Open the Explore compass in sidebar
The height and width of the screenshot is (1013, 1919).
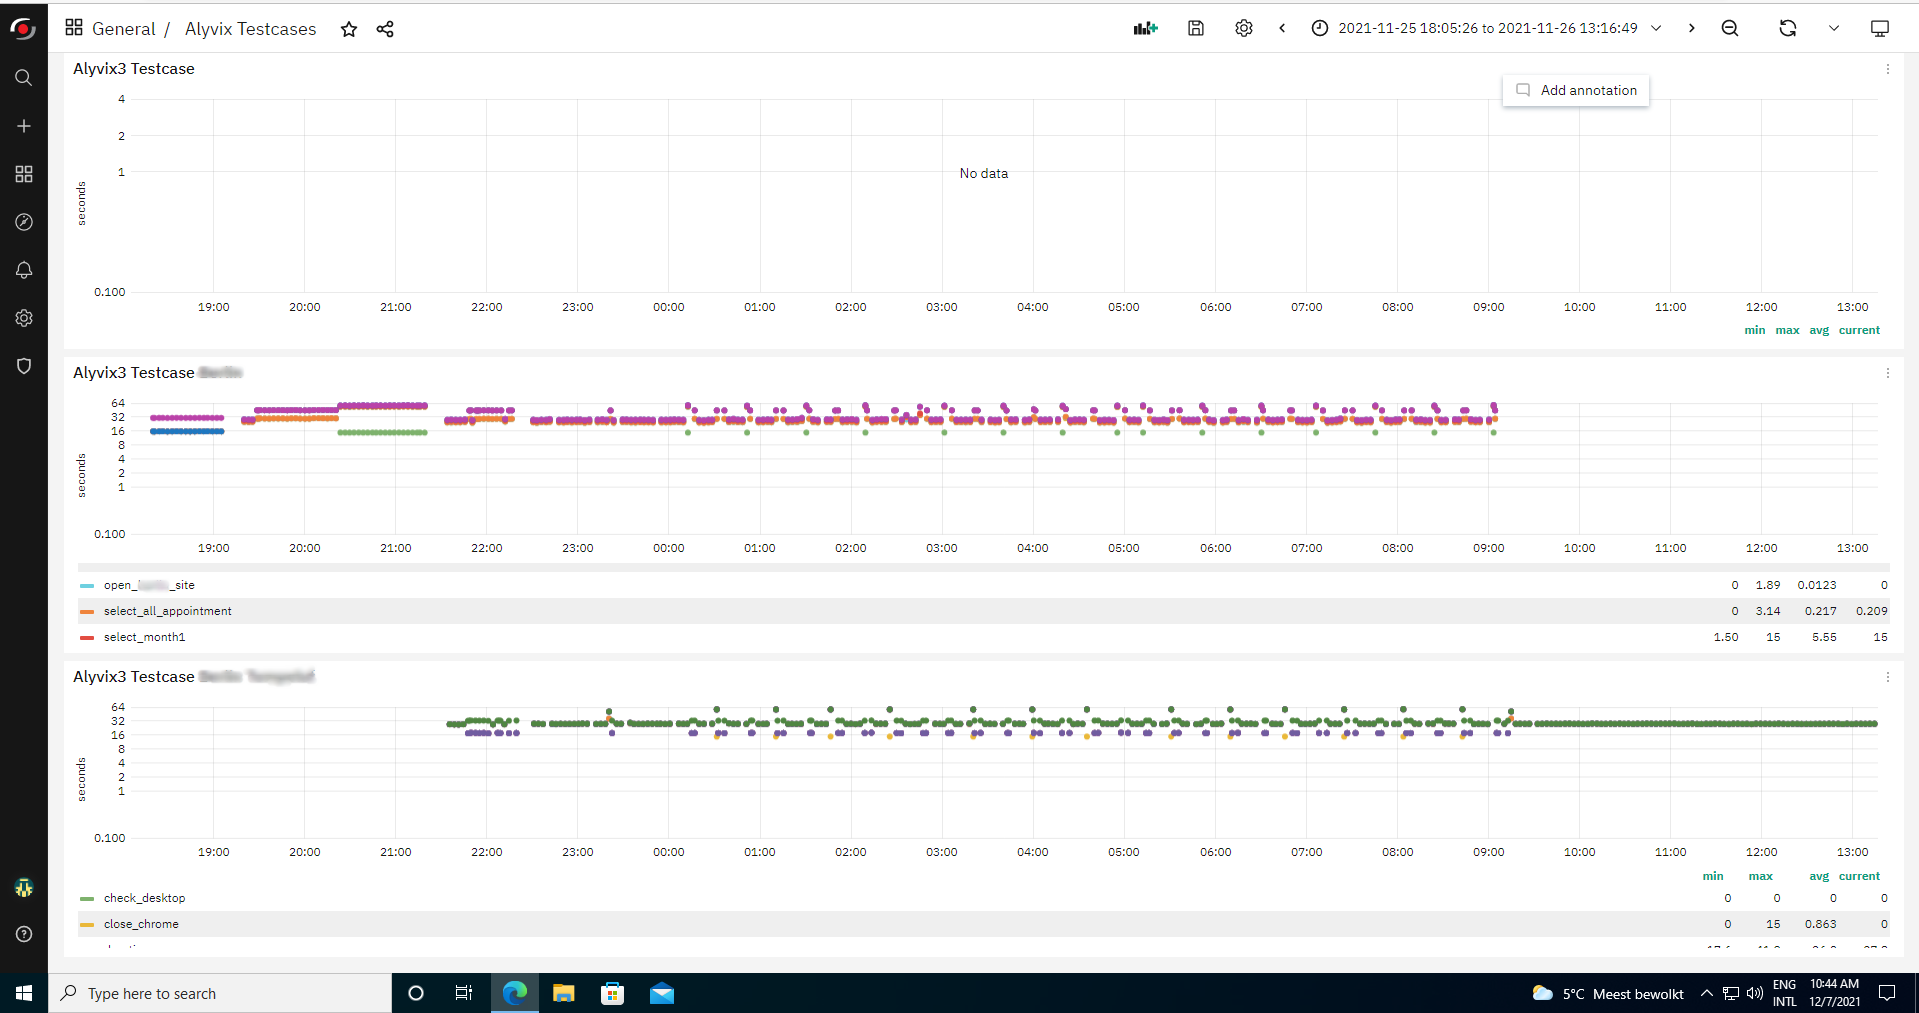(24, 222)
